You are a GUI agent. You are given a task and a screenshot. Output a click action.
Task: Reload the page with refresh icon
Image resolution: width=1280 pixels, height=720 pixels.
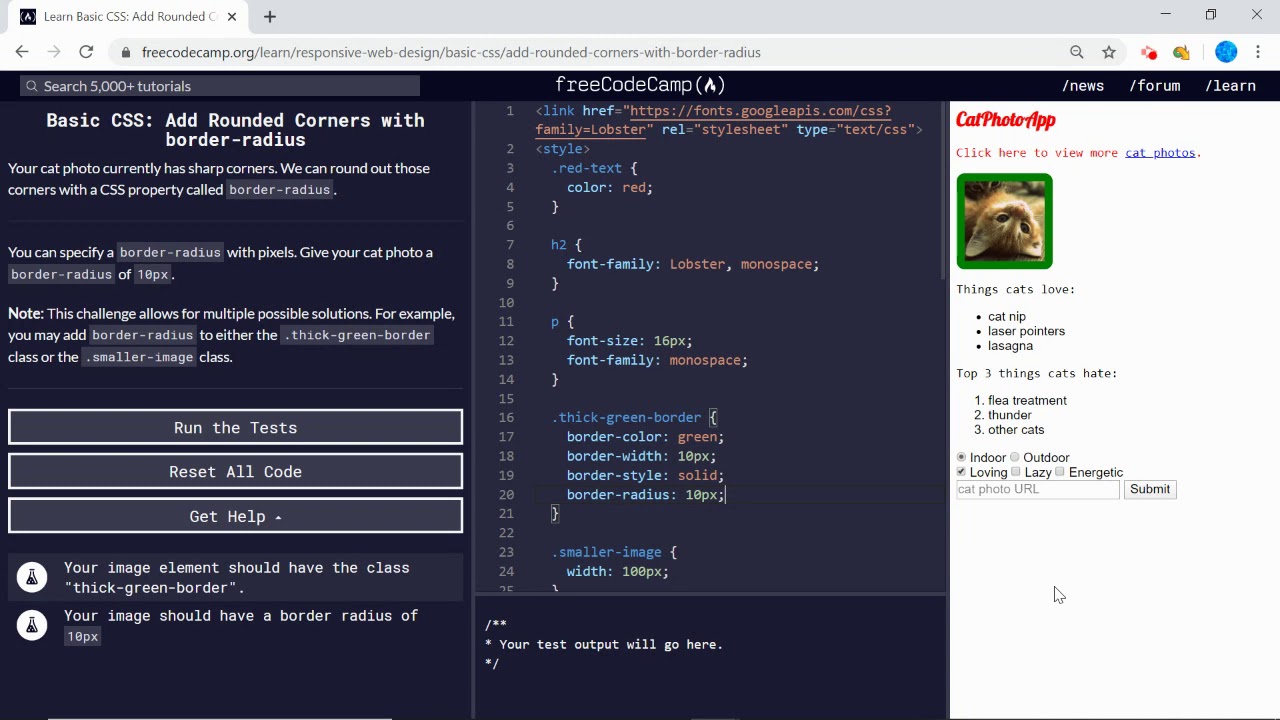pos(86,52)
